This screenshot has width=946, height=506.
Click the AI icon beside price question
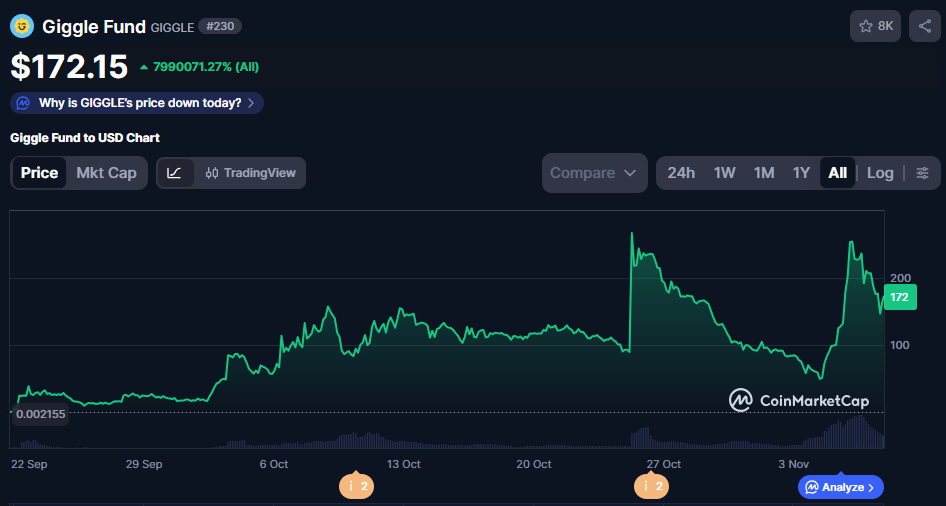(x=24, y=103)
